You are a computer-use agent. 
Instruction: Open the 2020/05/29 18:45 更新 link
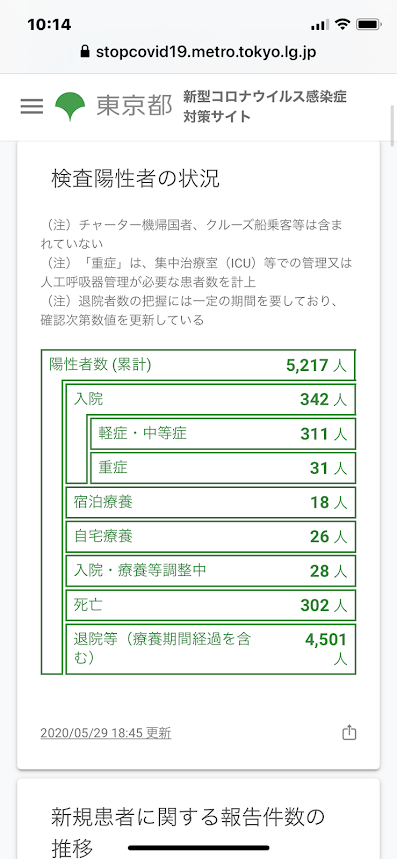106,732
